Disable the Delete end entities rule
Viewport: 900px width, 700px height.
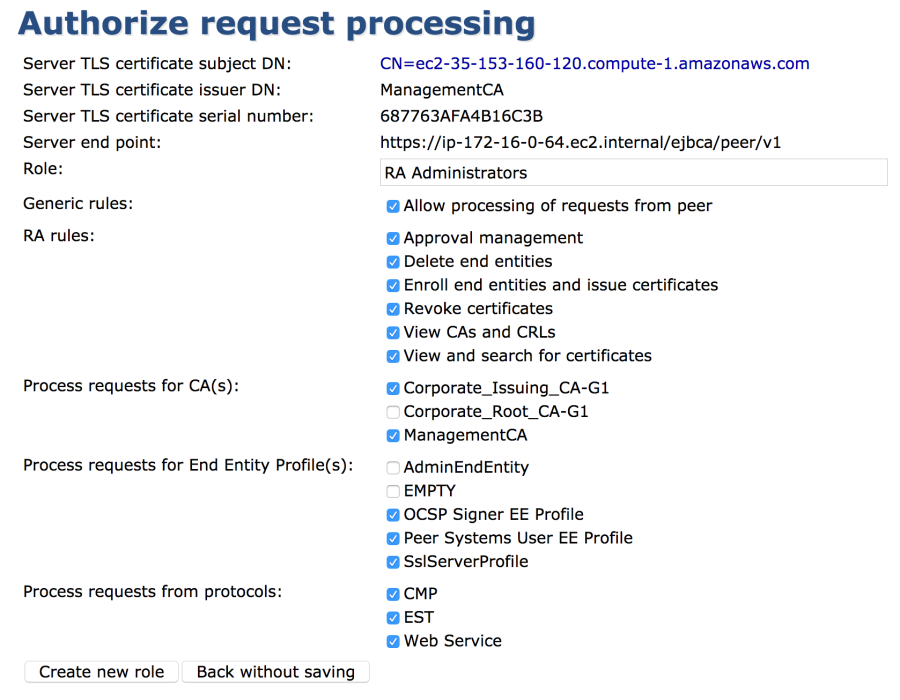point(393,262)
